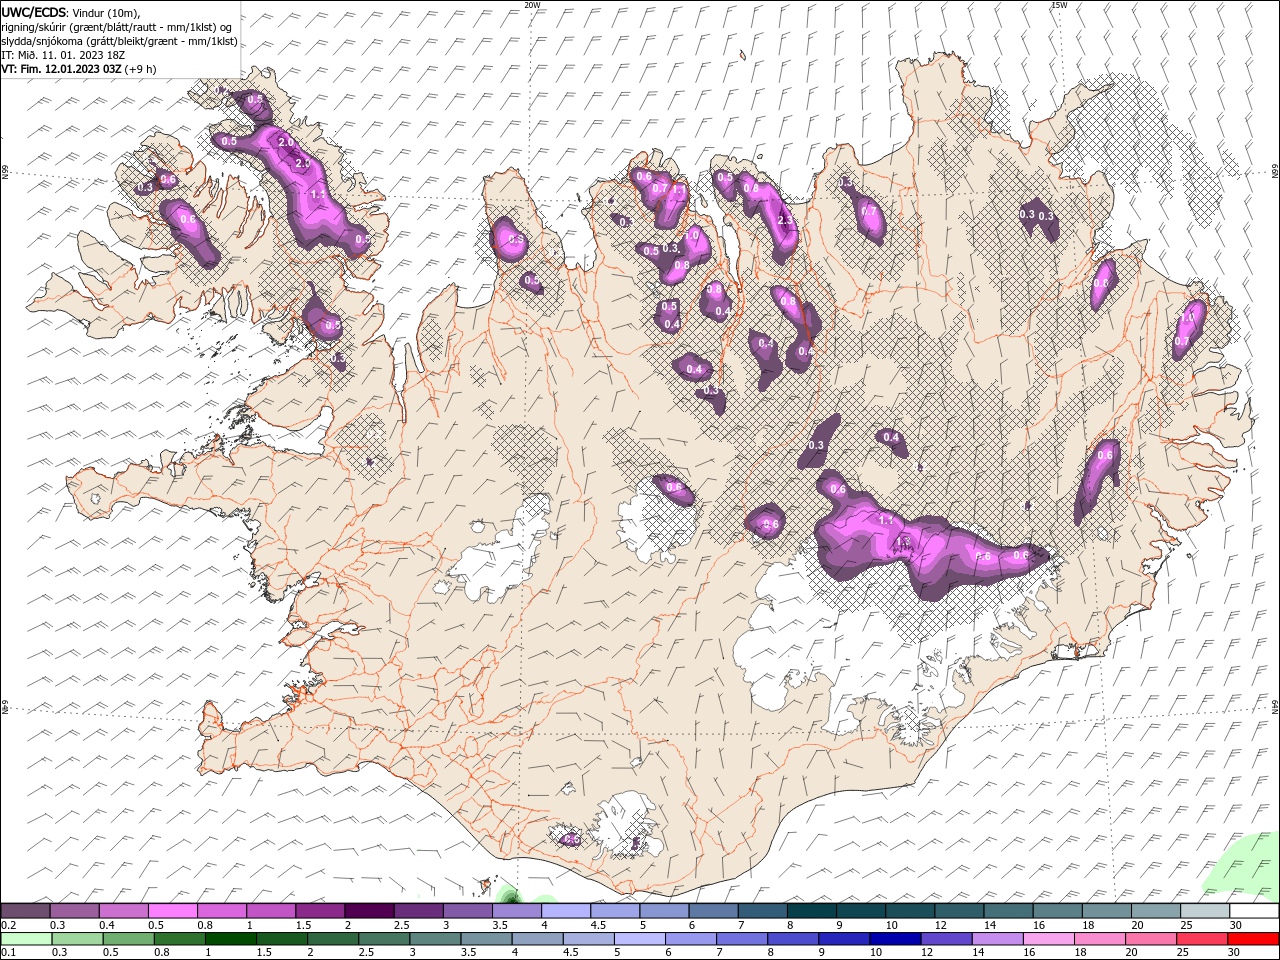Click the 20W longitude label

click(x=532, y=5)
